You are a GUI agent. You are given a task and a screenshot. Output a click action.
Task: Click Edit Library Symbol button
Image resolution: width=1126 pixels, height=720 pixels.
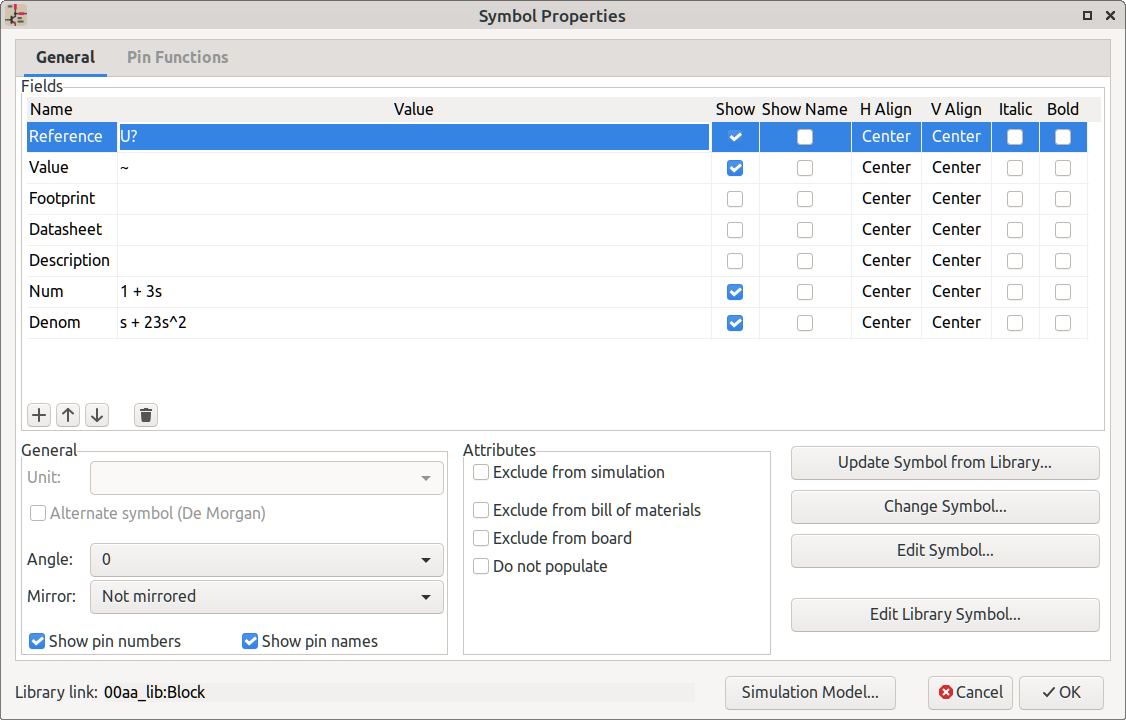[x=945, y=614]
